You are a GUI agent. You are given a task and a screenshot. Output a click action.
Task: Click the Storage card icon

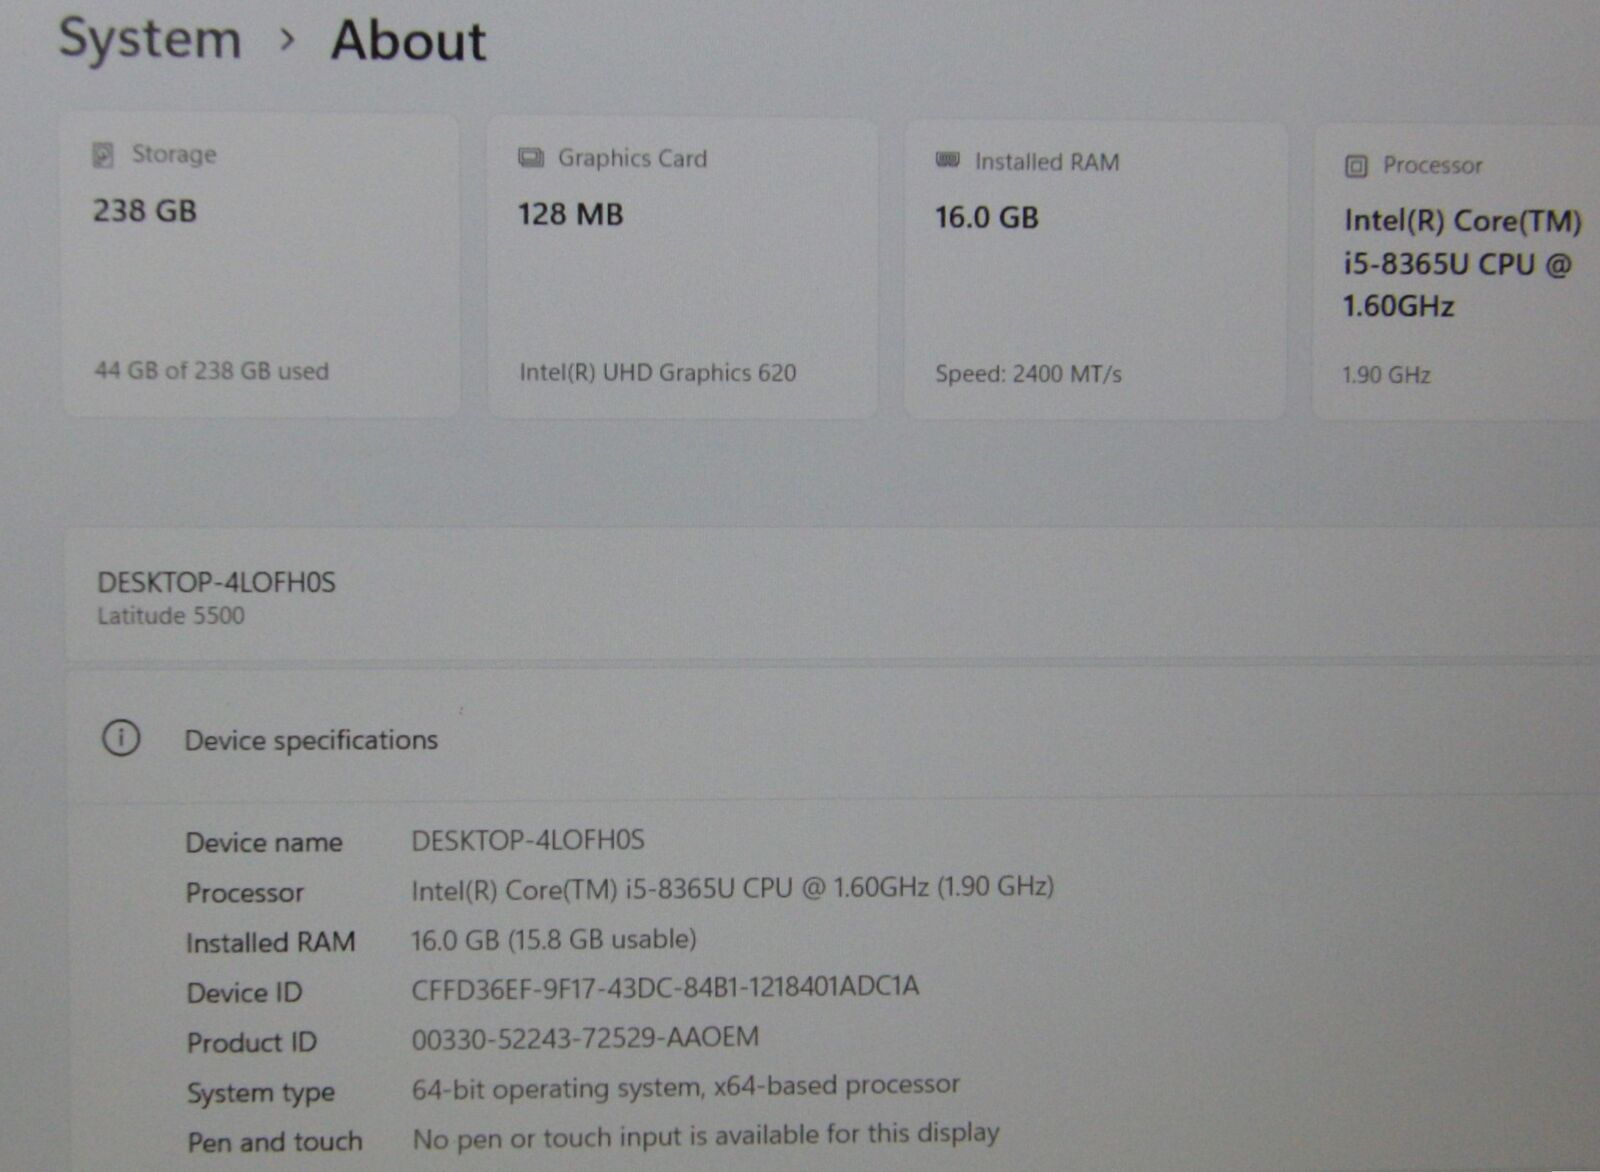(103, 155)
